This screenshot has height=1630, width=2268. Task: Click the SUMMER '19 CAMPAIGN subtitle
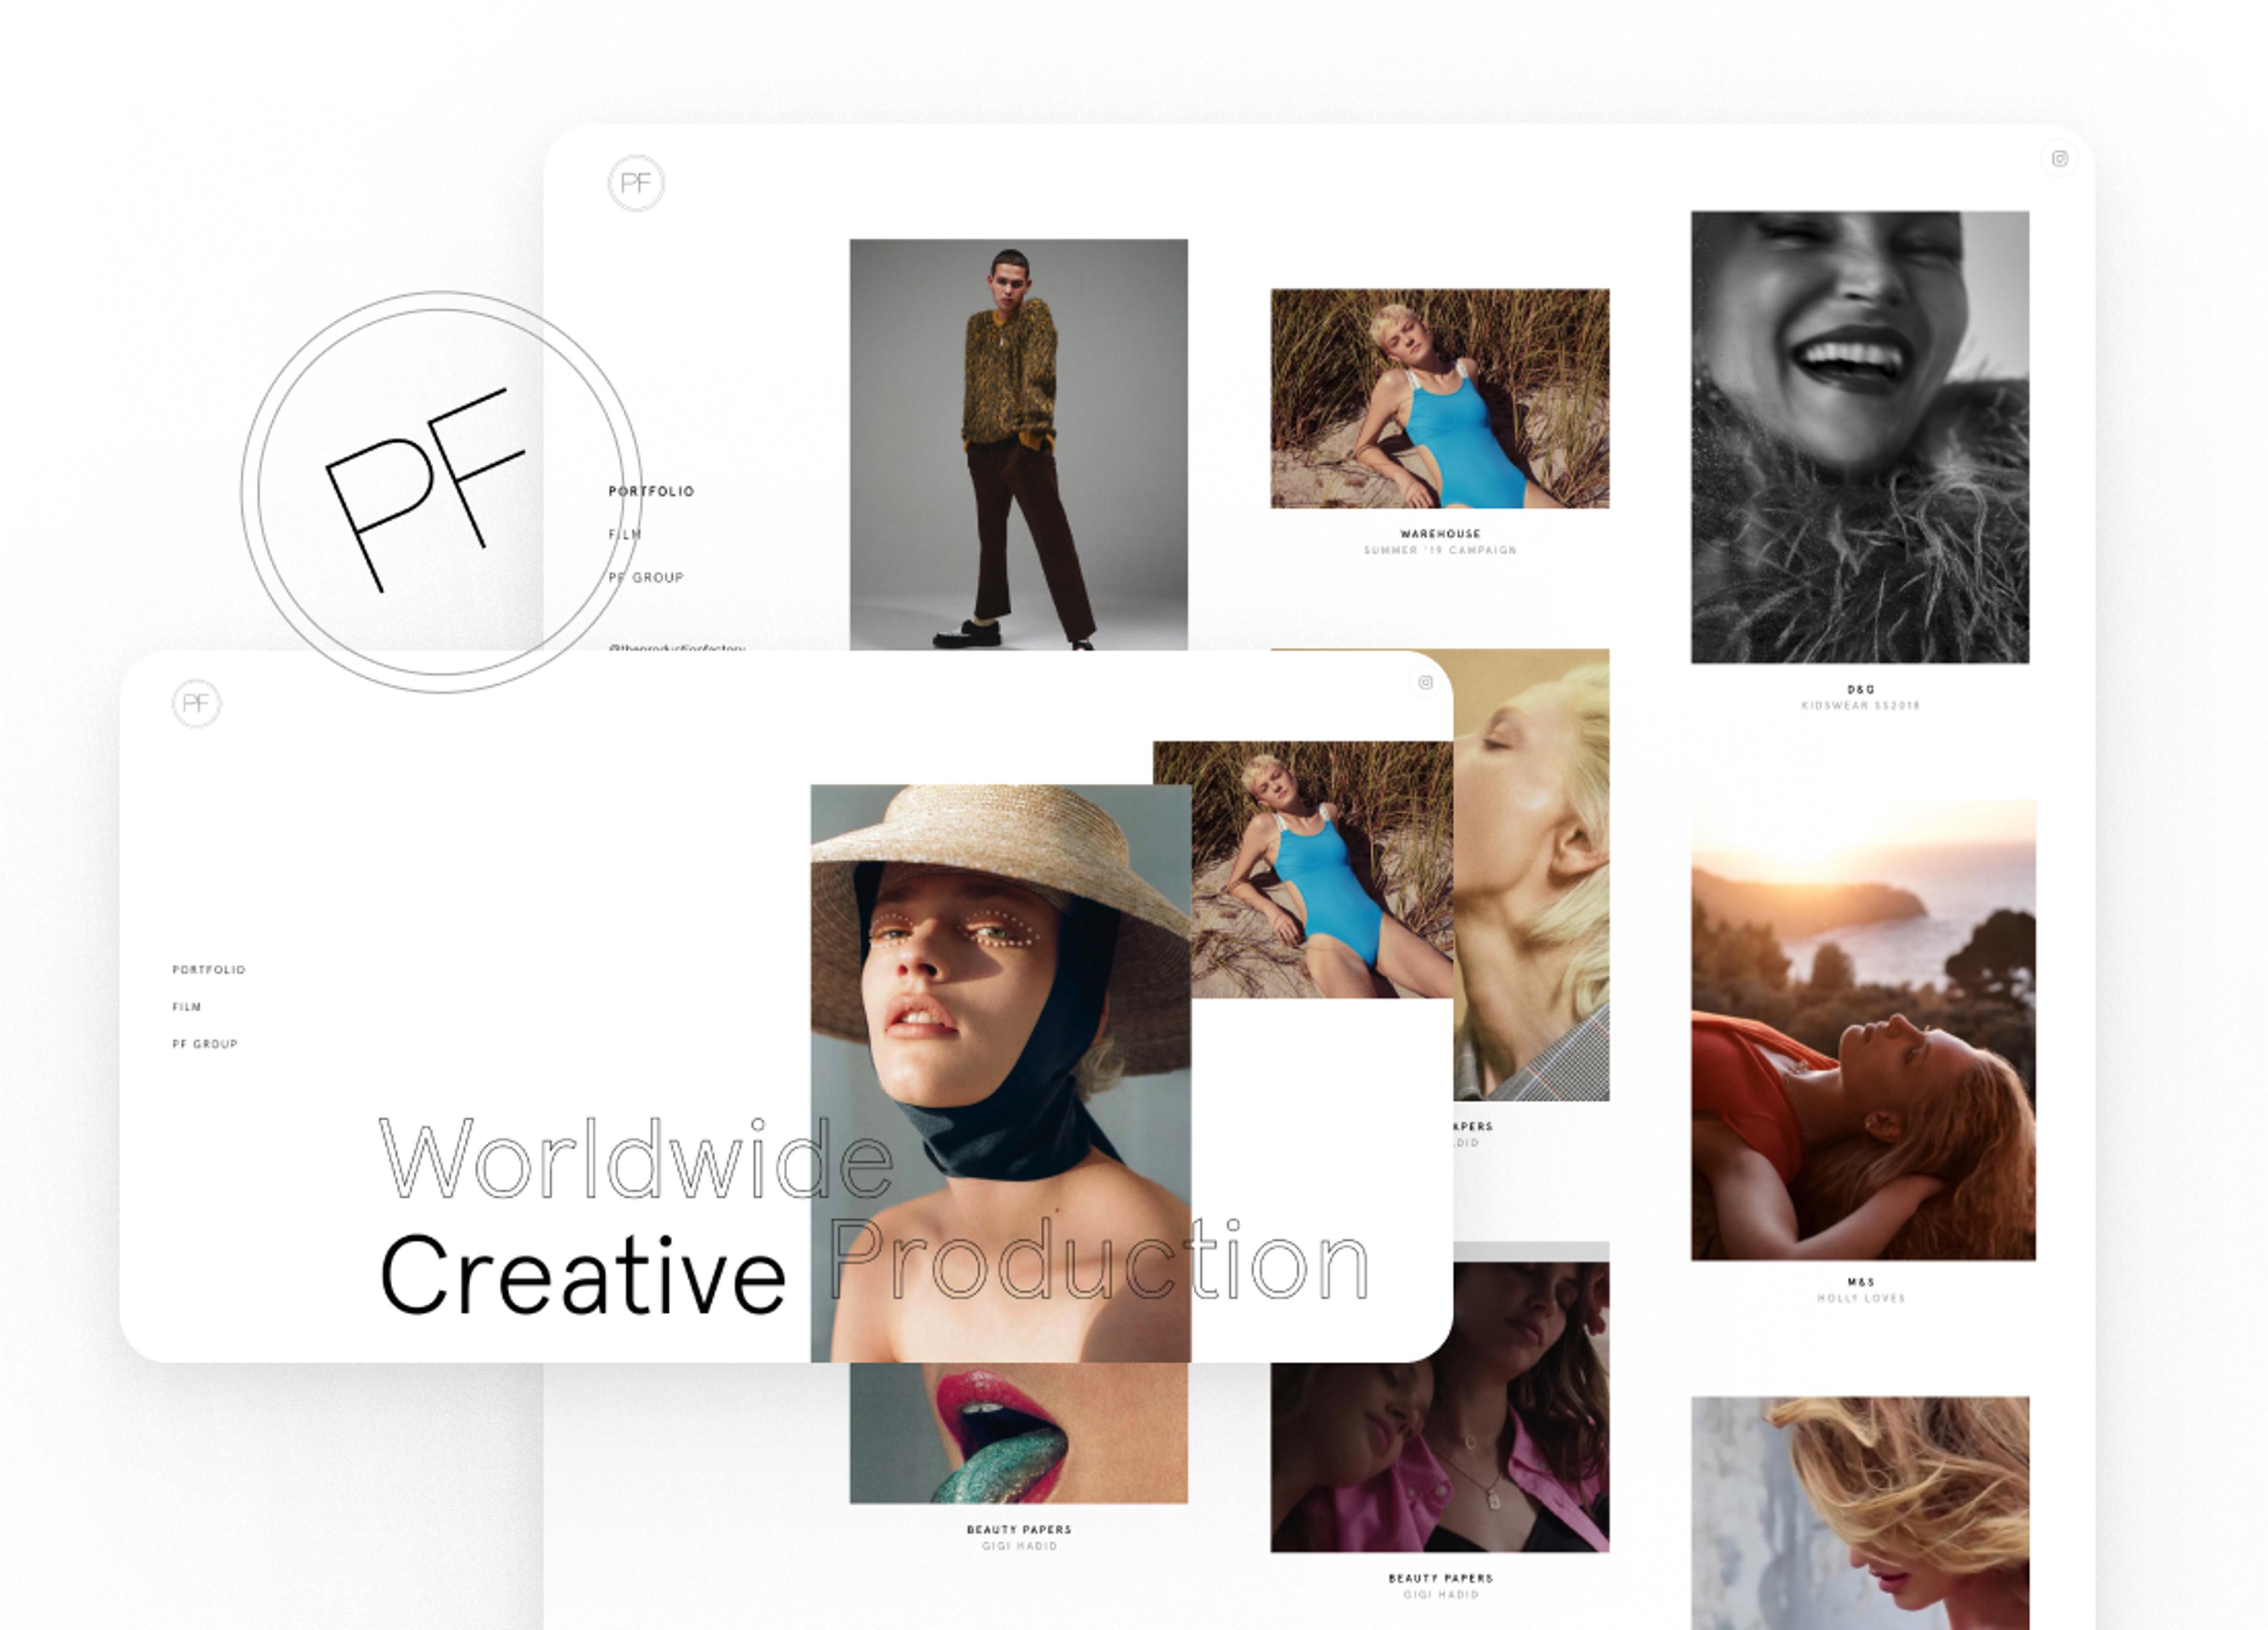pyautogui.click(x=1440, y=550)
